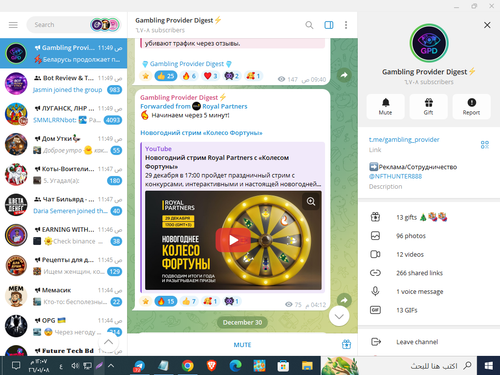Click the Report button in info panel
Screen dimensions: 500x375
click(x=471, y=107)
